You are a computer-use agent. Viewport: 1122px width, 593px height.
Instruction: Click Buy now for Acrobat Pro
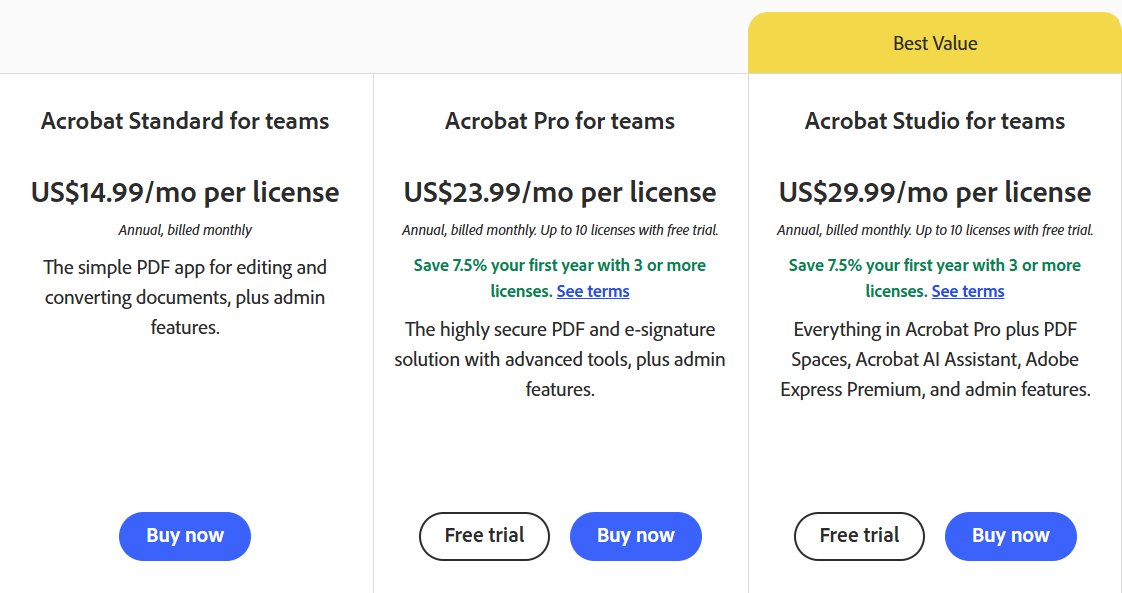[x=635, y=536]
